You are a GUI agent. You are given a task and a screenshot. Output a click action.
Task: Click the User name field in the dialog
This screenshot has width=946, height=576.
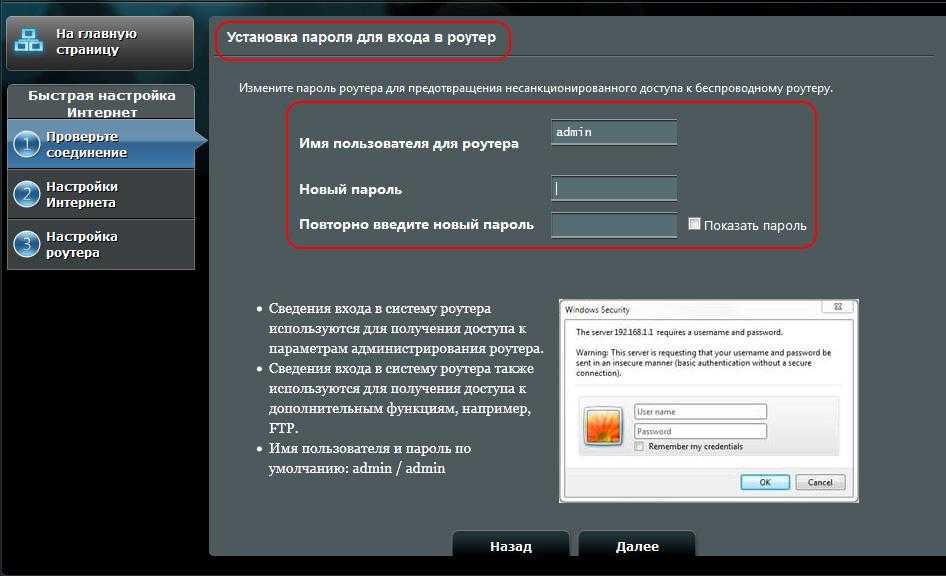[700, 412]
